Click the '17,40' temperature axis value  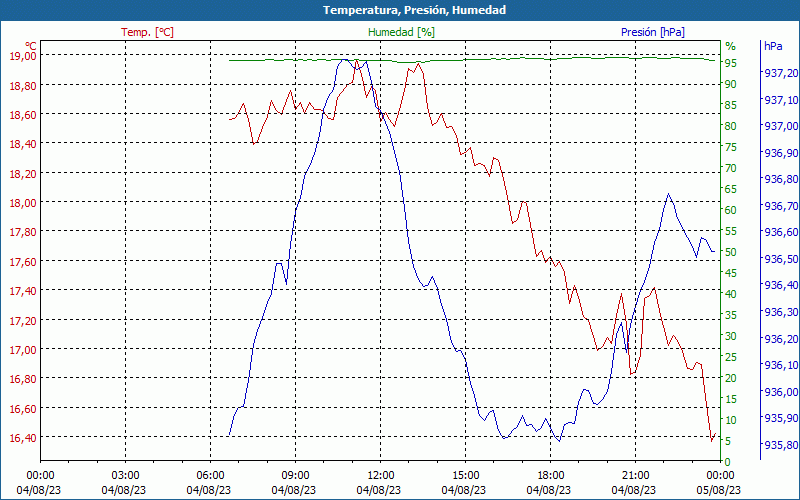pos(23,291)
